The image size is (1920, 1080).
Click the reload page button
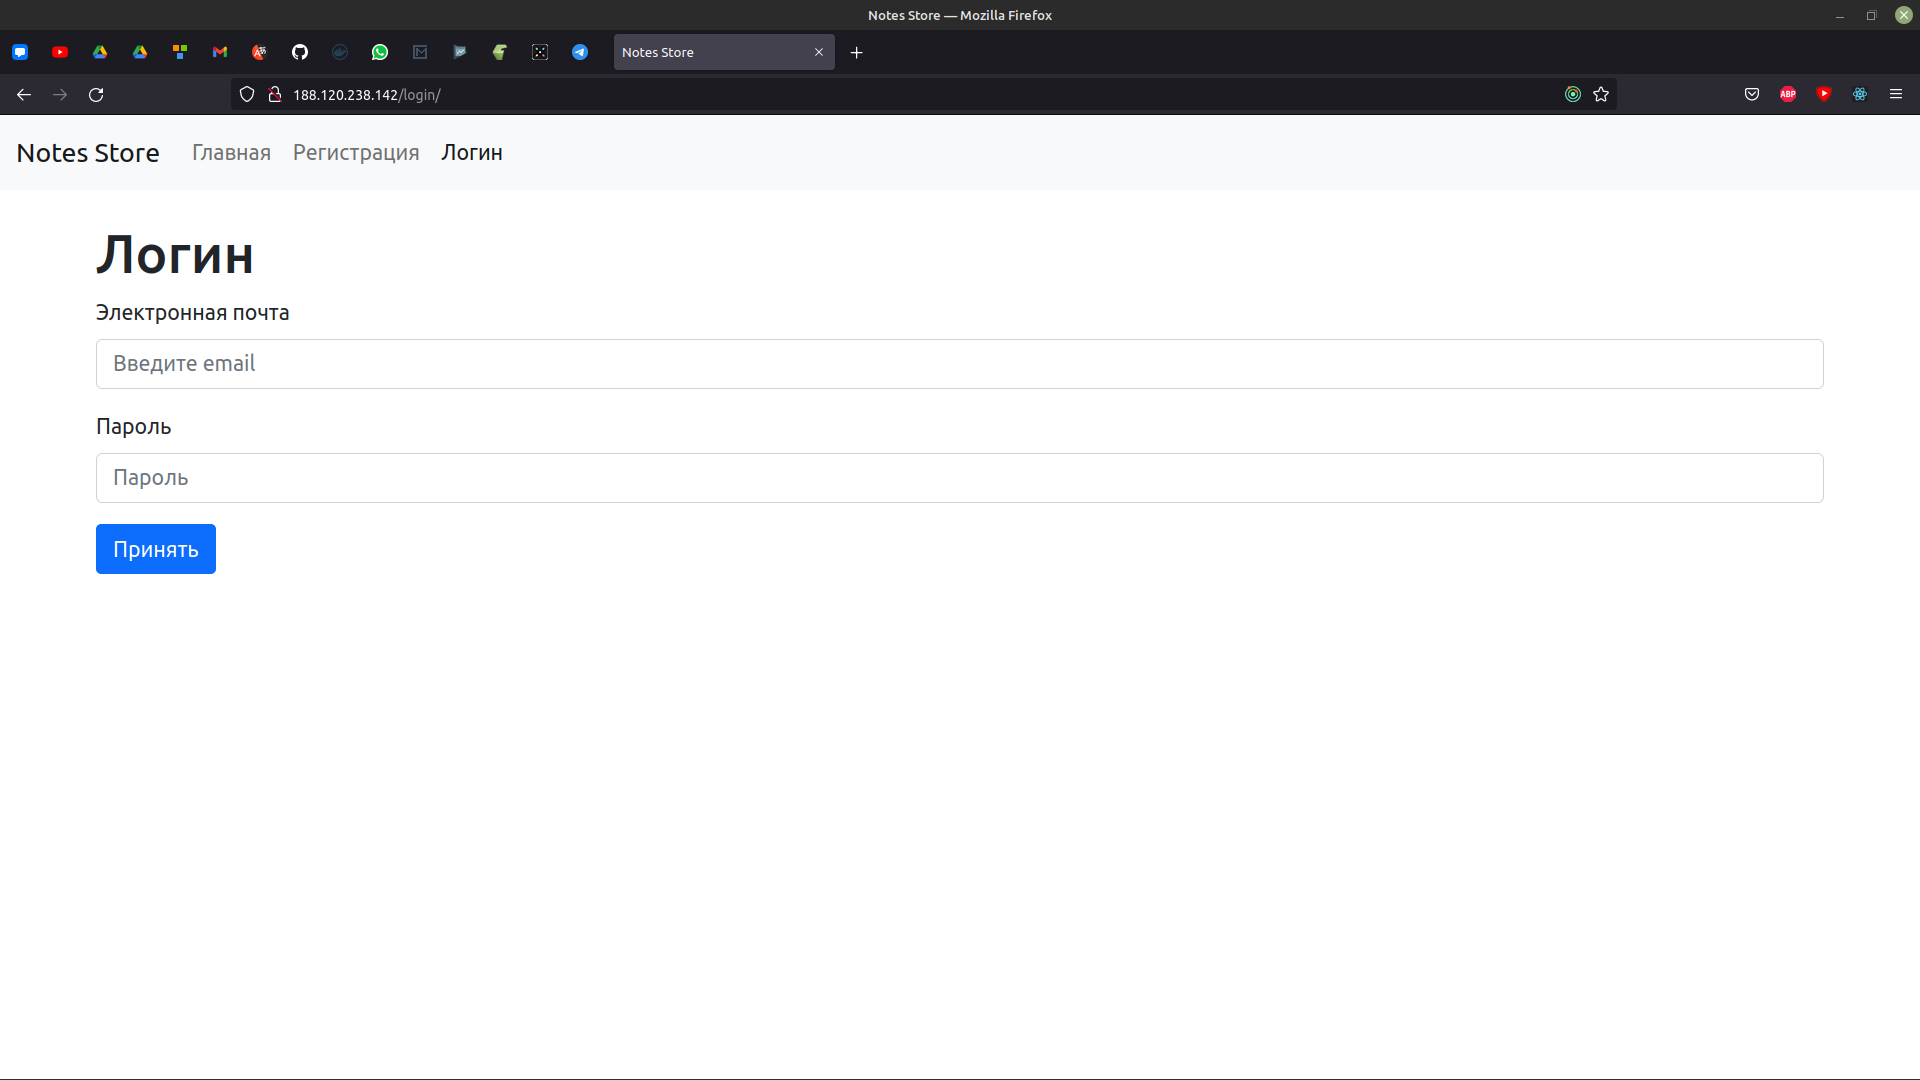click(96, 94)
